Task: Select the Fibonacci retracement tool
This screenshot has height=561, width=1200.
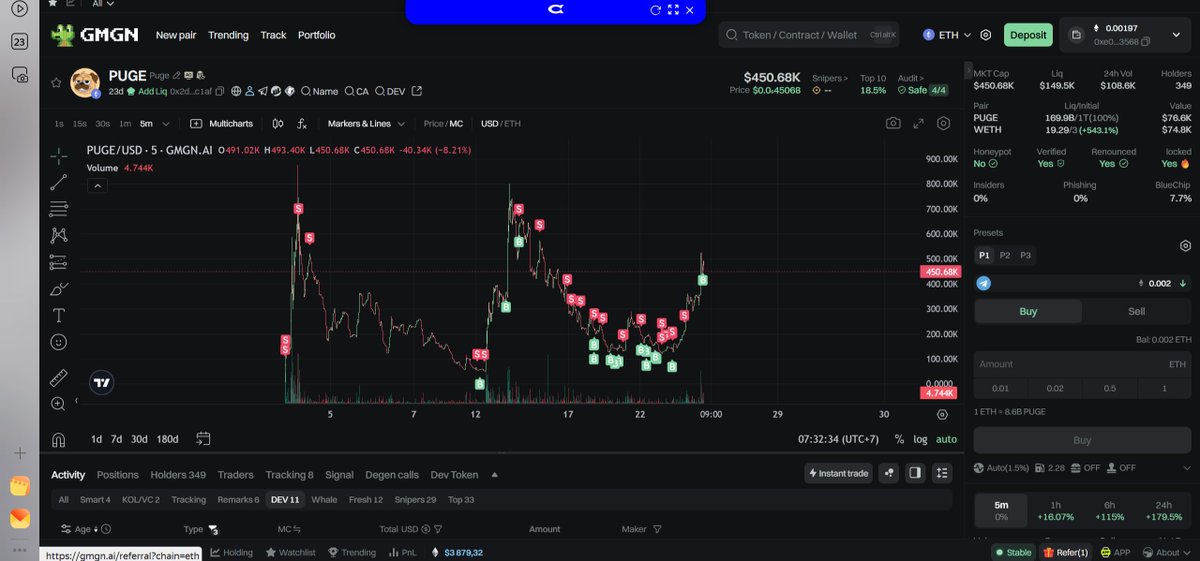Action: 59,209
